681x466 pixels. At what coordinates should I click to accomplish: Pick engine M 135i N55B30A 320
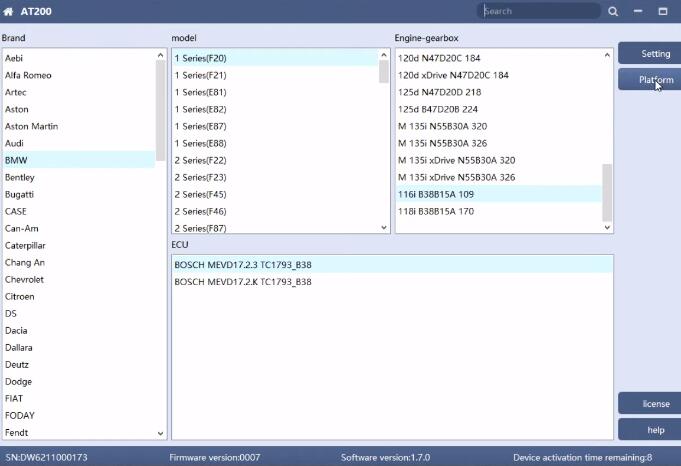coord(499,126)
